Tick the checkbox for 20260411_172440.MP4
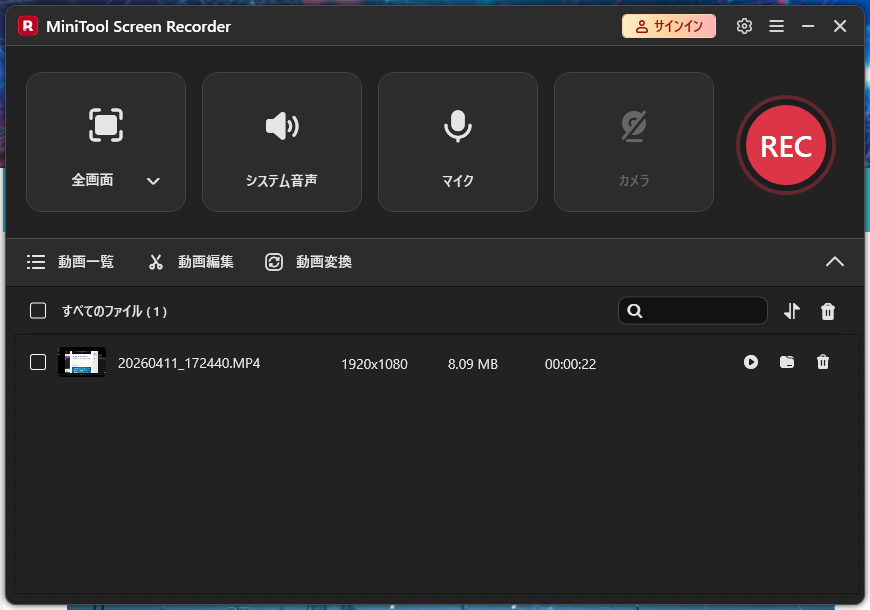This screenshot has height=610, width=870. coord(38,362)
